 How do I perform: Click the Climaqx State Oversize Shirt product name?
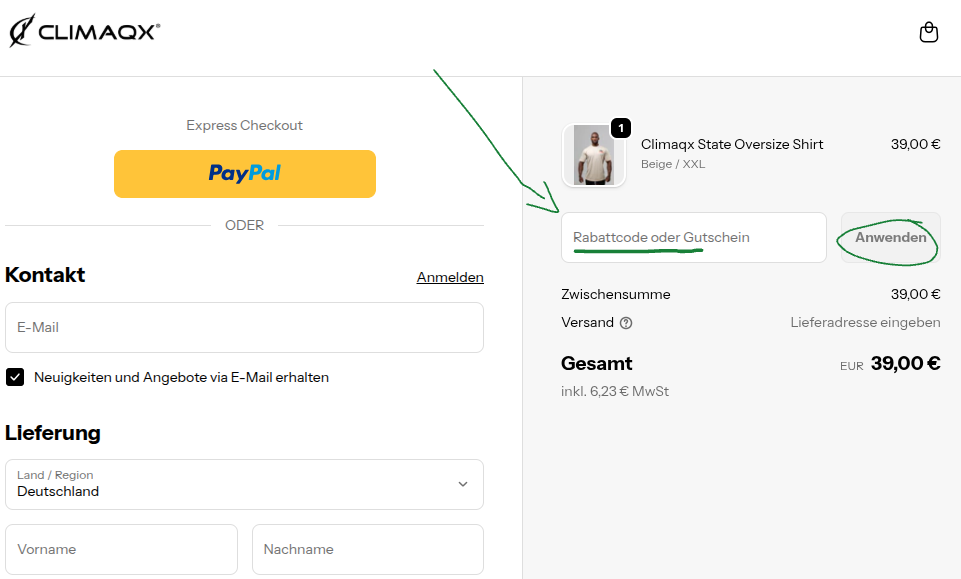pos(732,144)
